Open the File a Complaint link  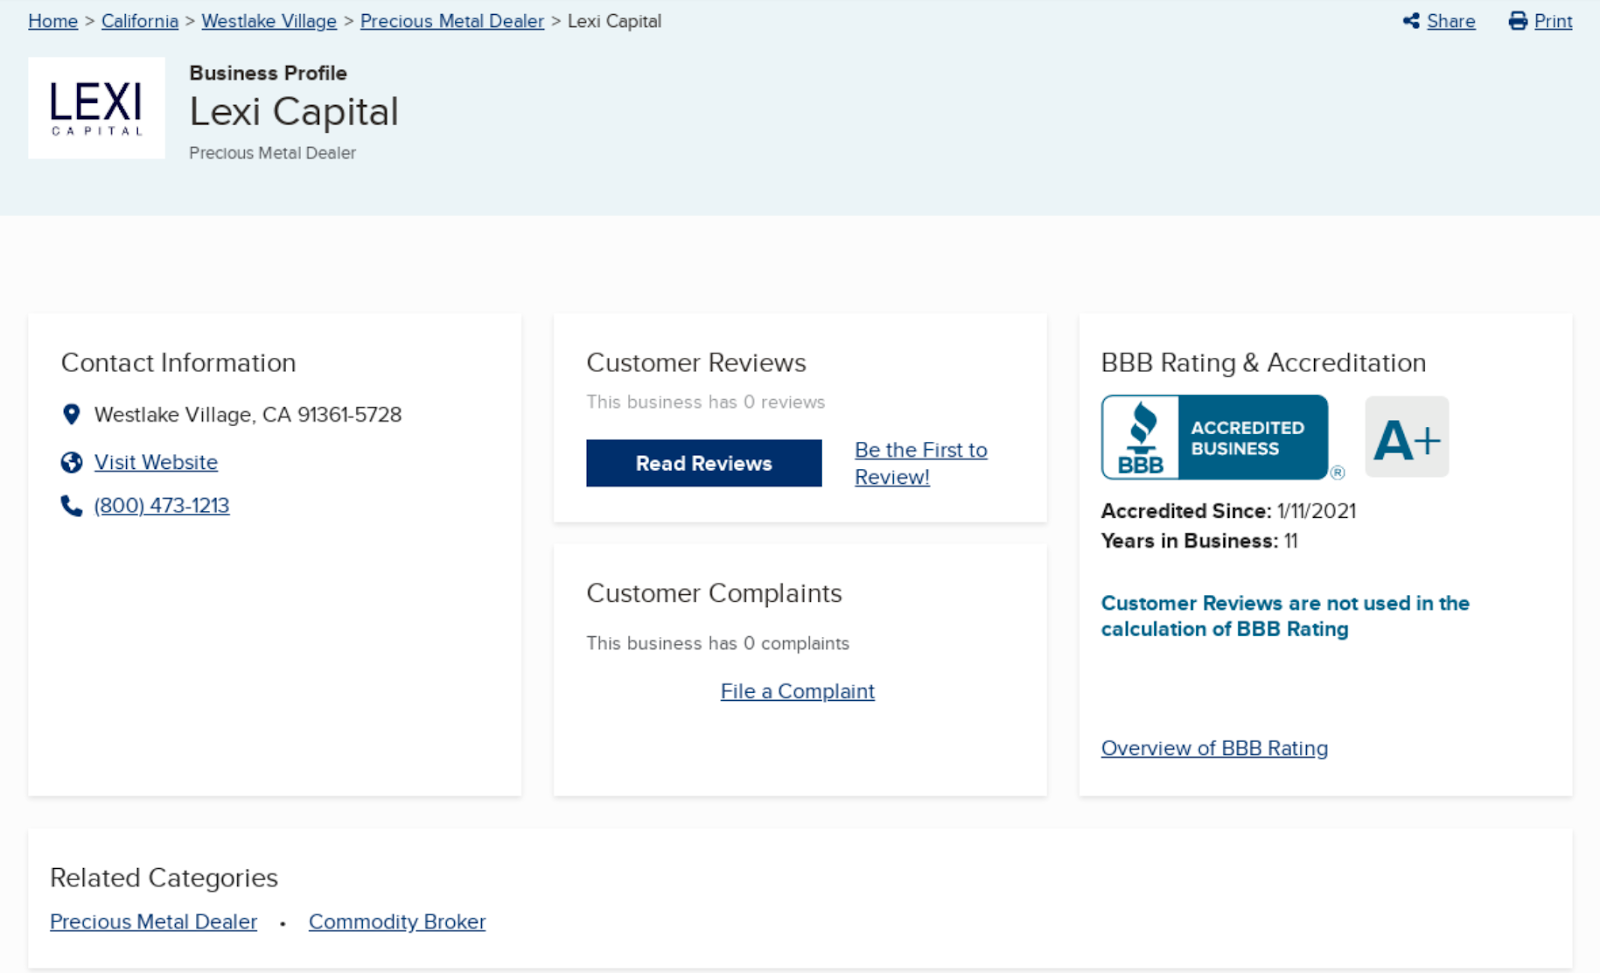coord(798,691)
